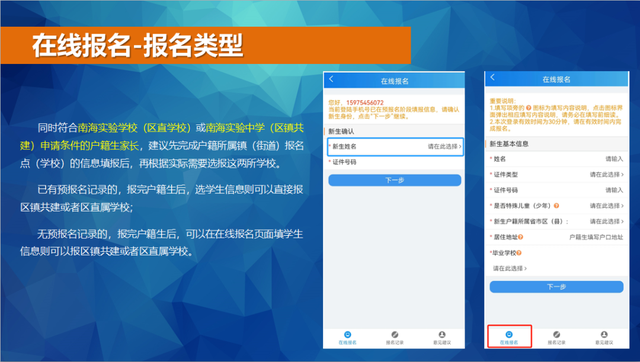The image size is (640, 362).
Task: Tap the back arrow on the 新生基本信息 phone screen
Action: point(493,77)
